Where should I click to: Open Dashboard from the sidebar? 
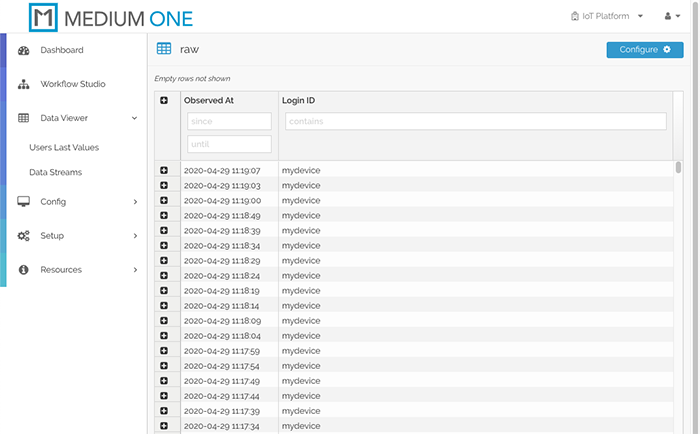pyautogui.click(x=61, y=50)
